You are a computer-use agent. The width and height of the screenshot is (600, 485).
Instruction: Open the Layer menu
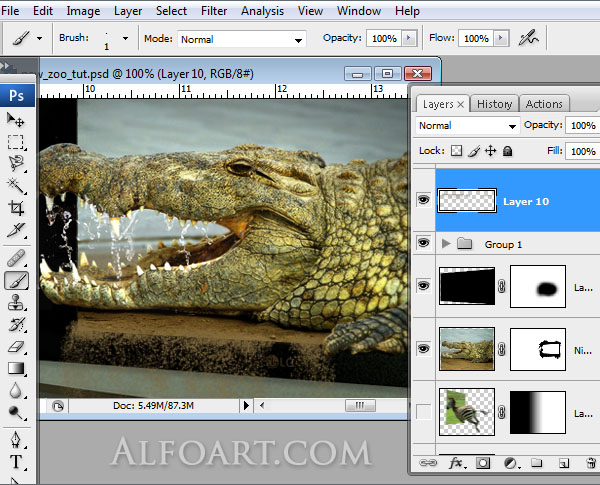click(x=128, y=11)
